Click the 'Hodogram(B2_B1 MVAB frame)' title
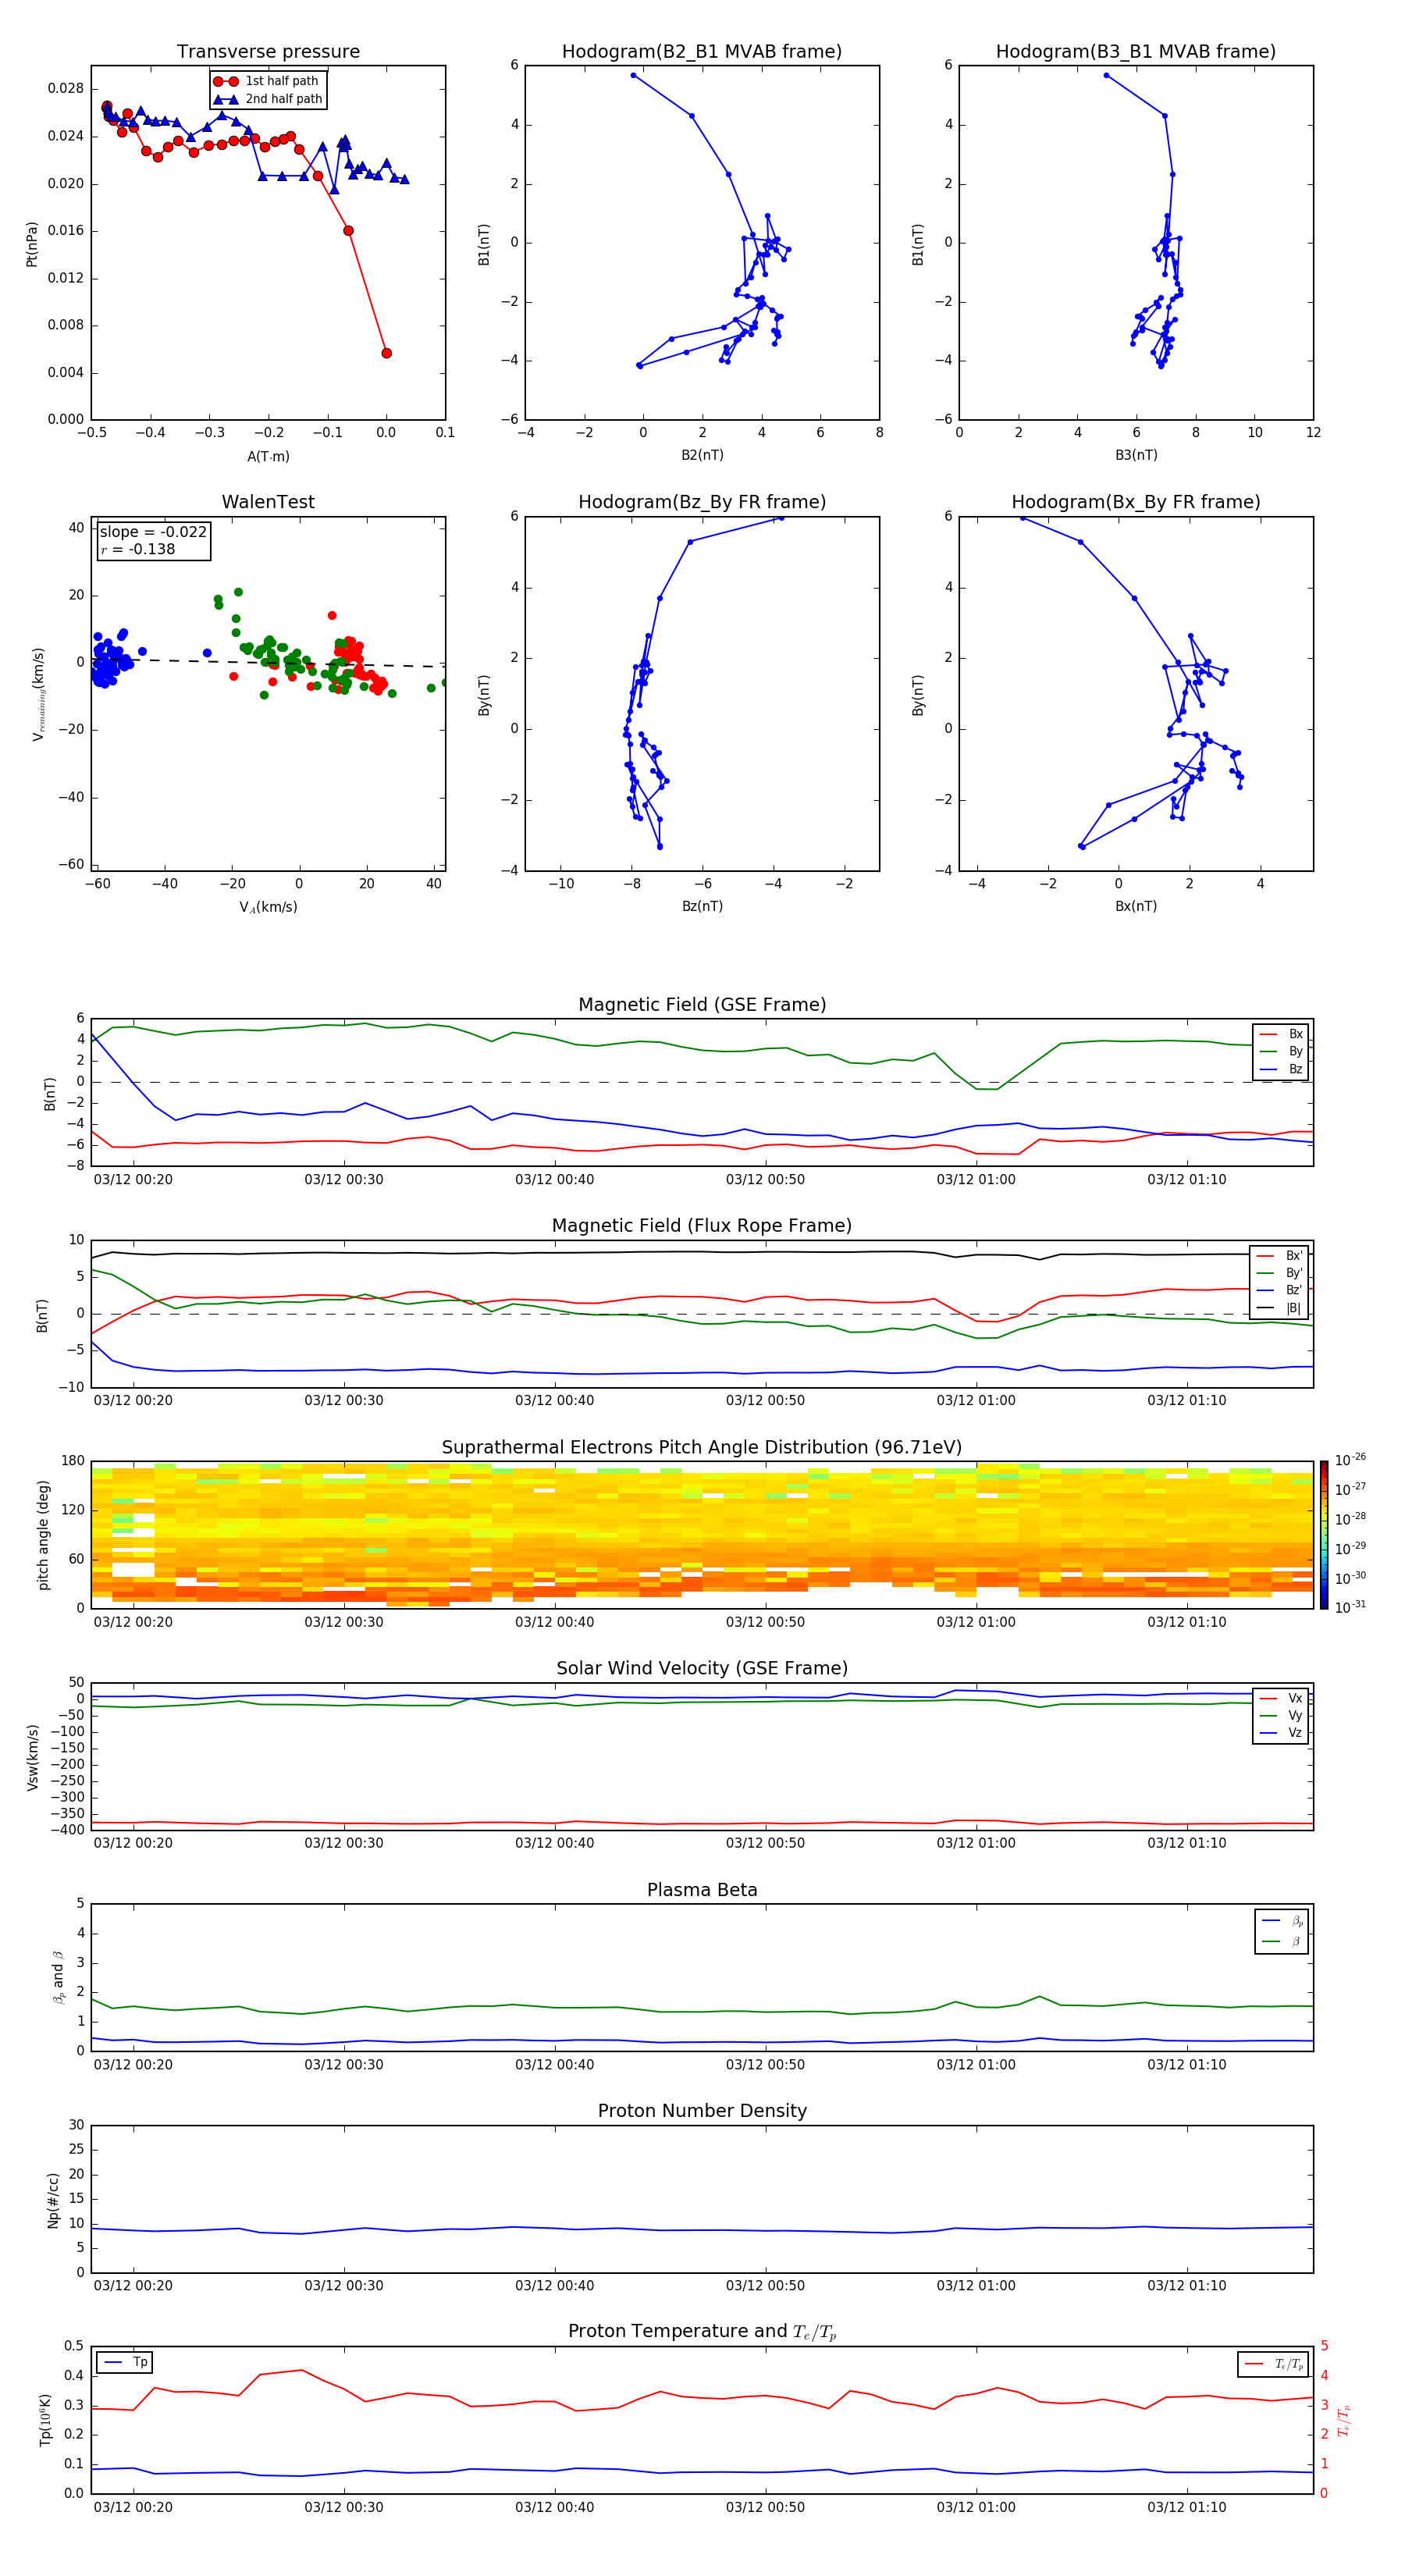 (x=702, y=52)
